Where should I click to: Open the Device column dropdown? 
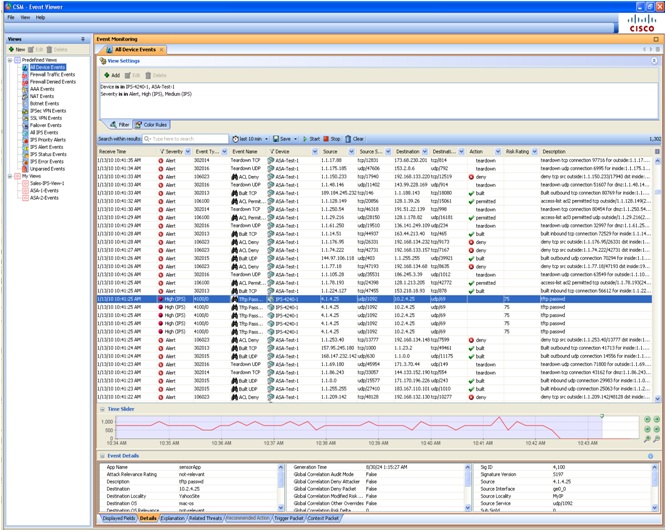pyautogui.click(x=315, y=152)
